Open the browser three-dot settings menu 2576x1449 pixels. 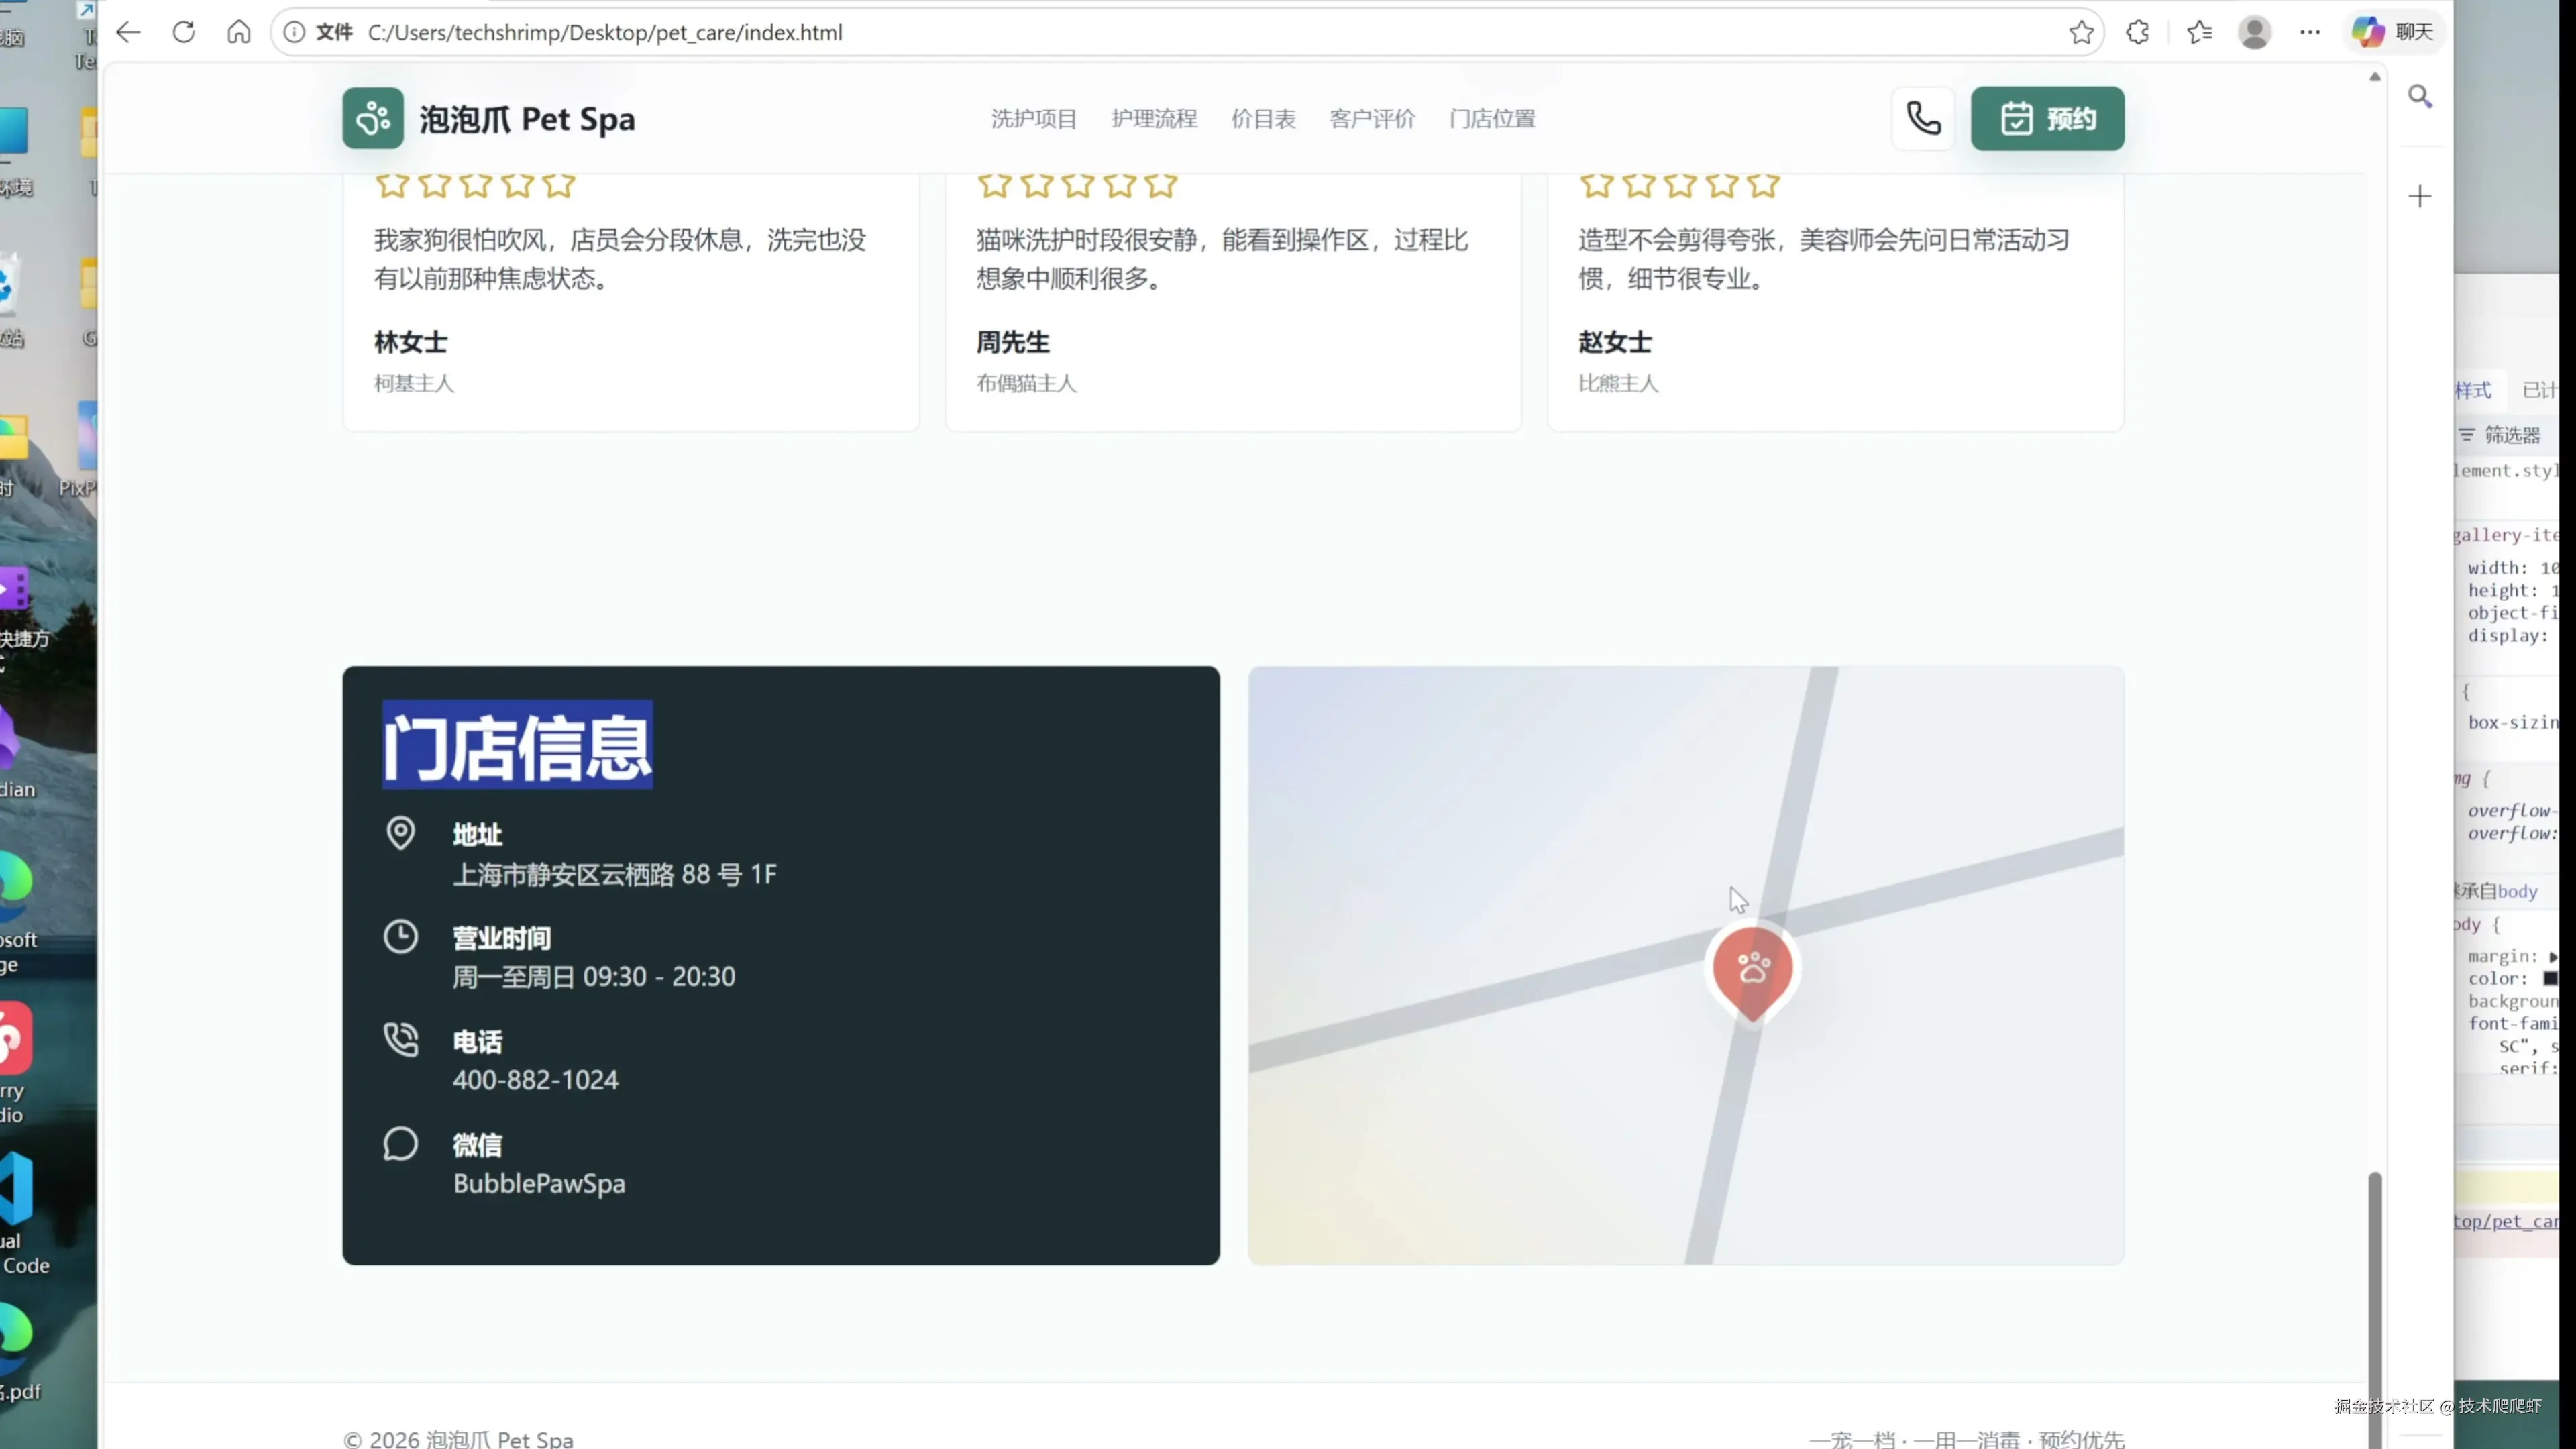(x=2309, y=32)
